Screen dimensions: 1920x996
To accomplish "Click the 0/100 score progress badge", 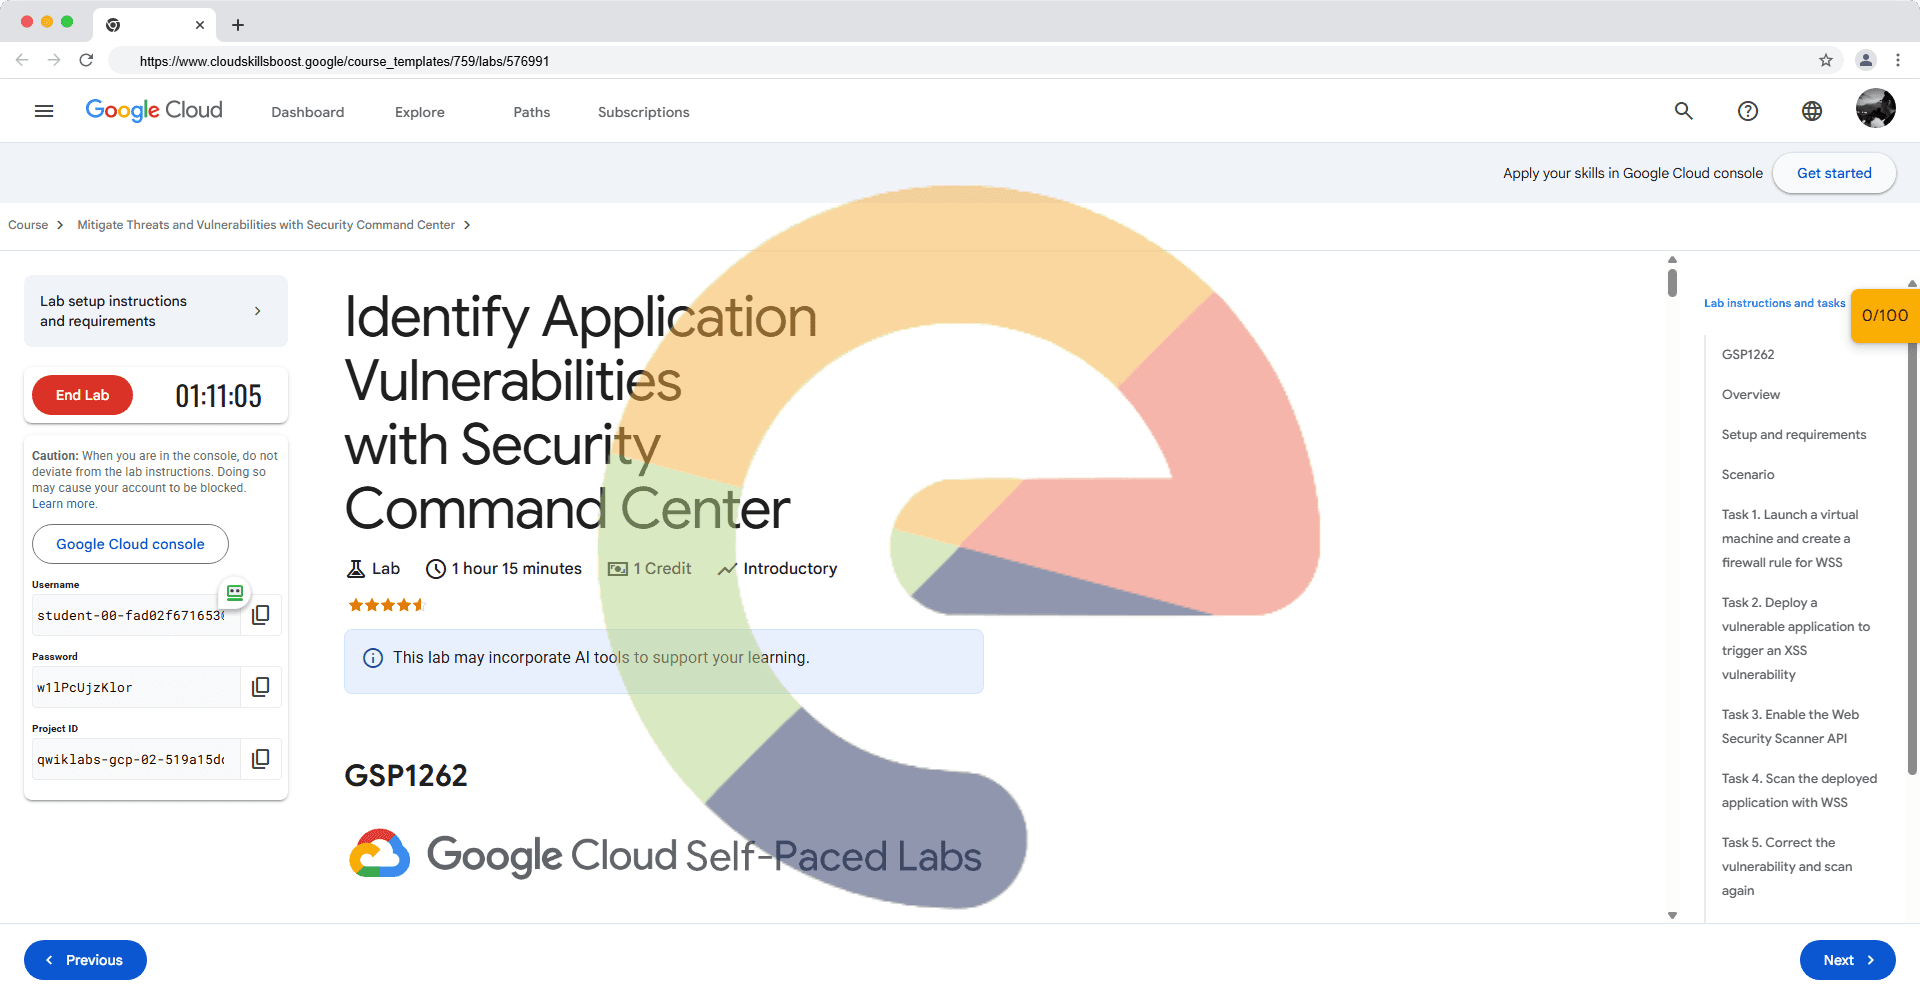I will [1884, 316].
